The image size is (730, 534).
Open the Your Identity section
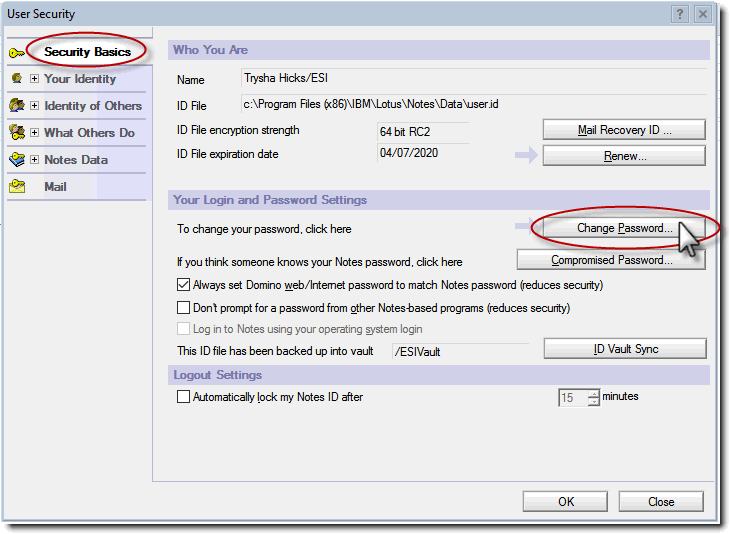(80, 79)
